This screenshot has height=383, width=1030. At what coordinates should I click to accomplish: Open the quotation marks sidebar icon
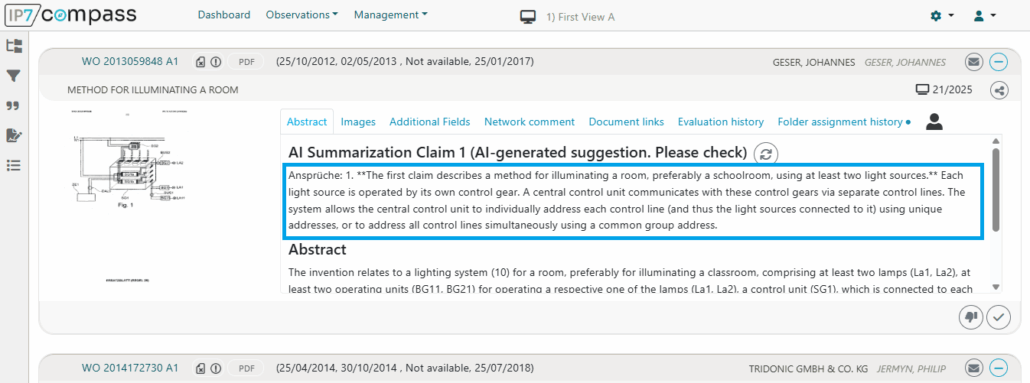pyautogui.click(x=13, y=105)
